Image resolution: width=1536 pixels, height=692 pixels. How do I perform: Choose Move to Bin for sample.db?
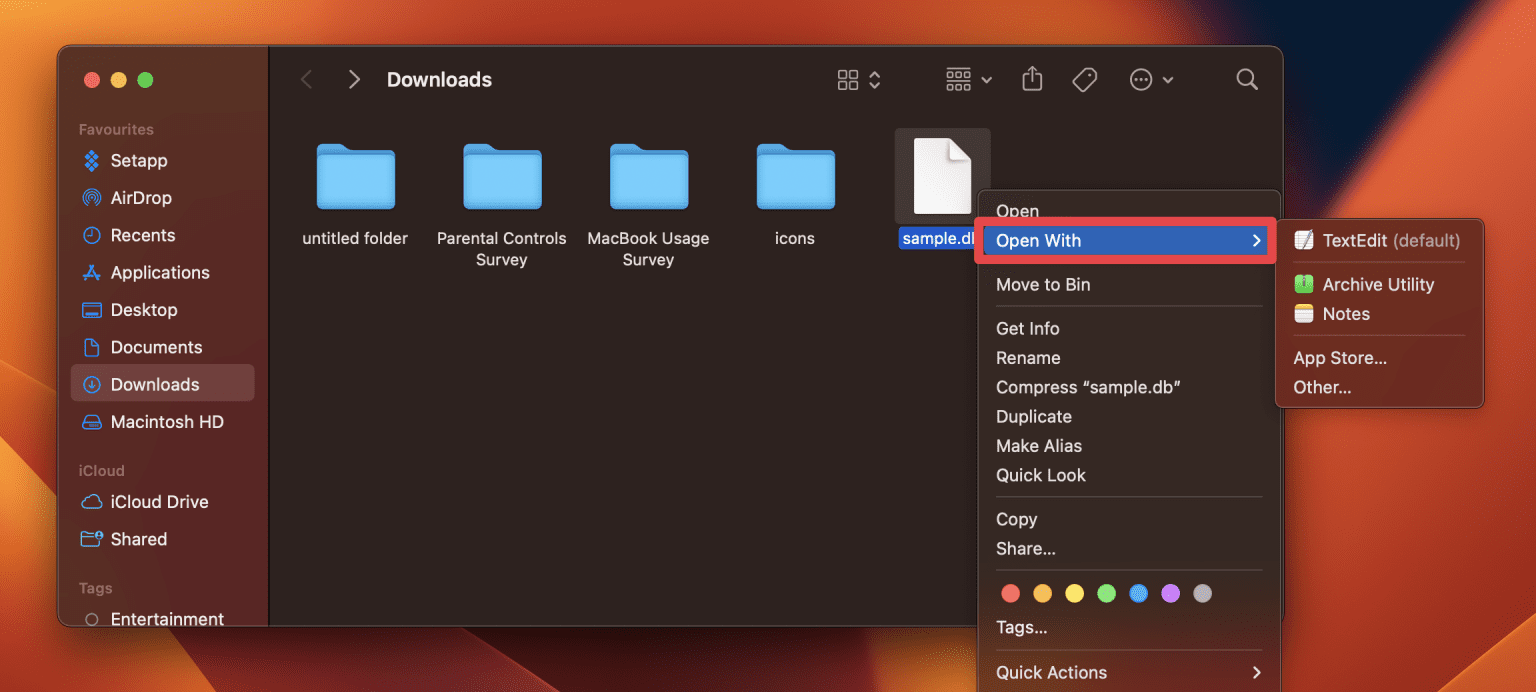[1043, 285]
